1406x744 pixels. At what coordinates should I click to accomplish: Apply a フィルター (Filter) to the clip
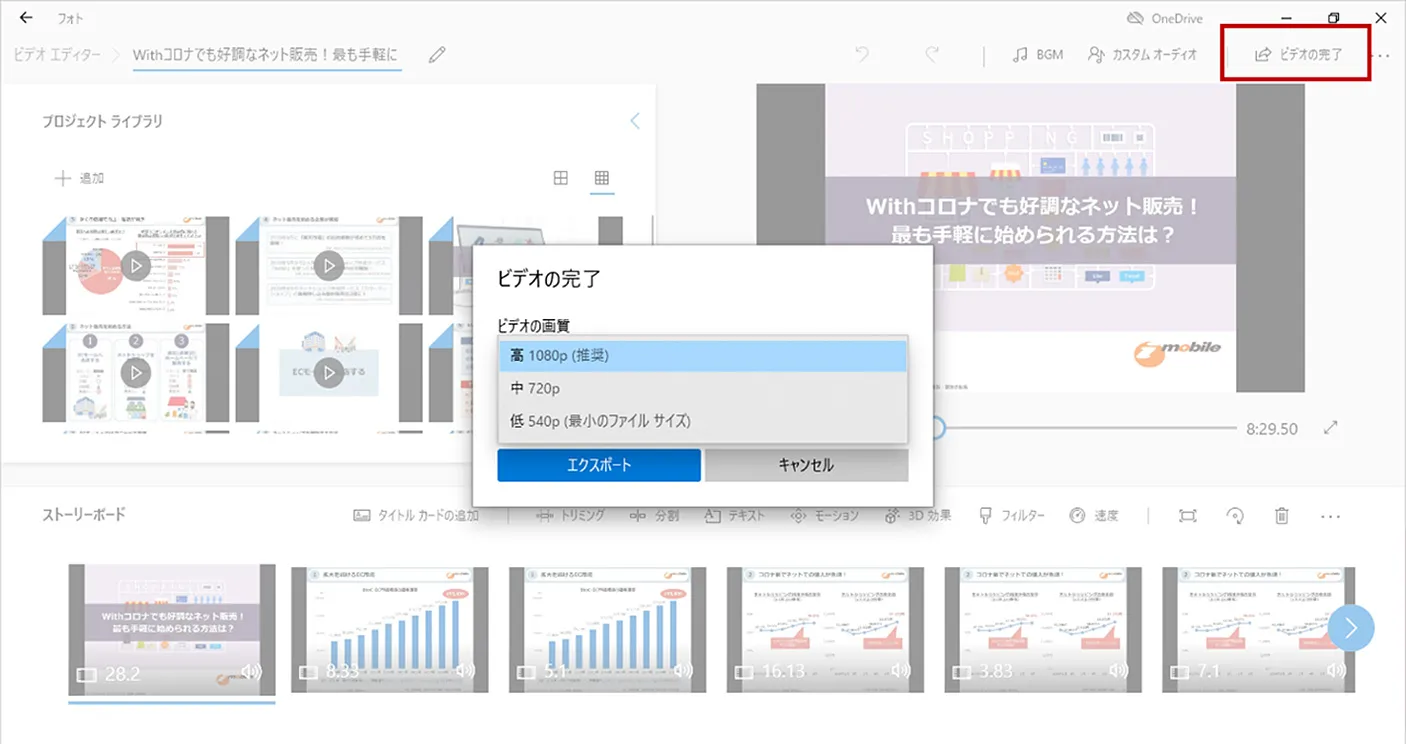point(1011,516)
